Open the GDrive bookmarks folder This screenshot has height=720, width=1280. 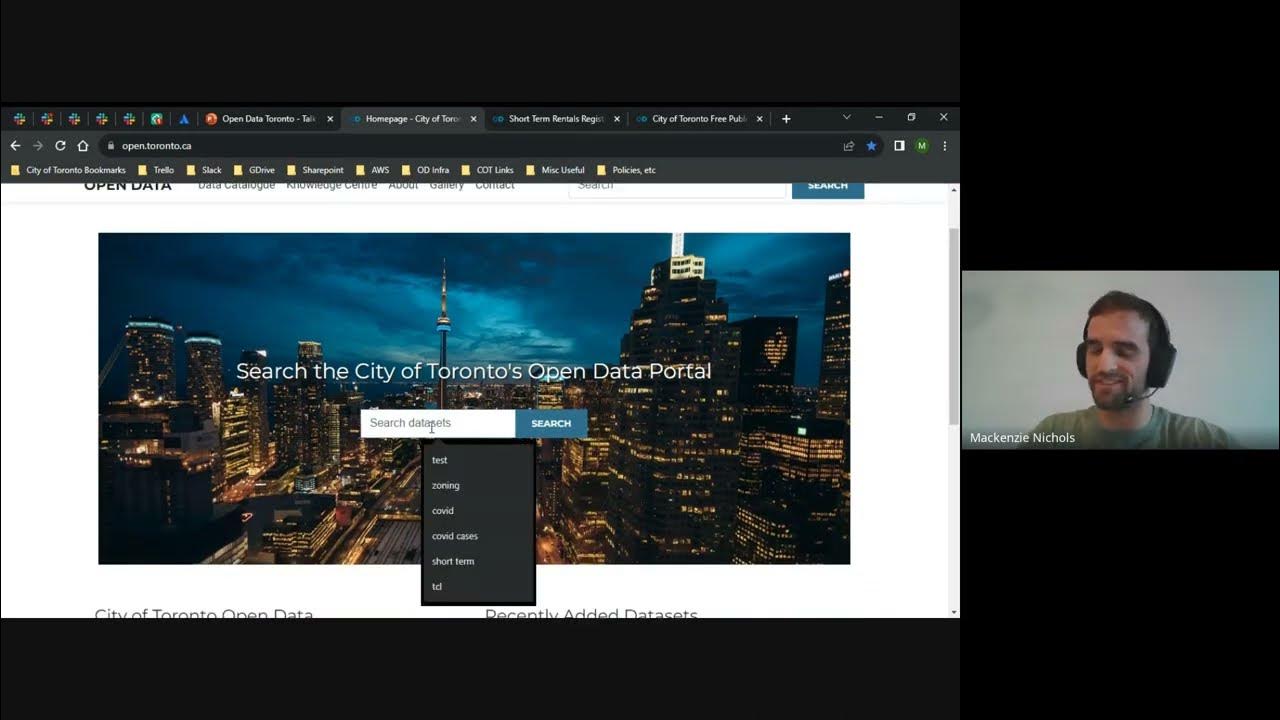pyautogui.click(x=254, y=170)
